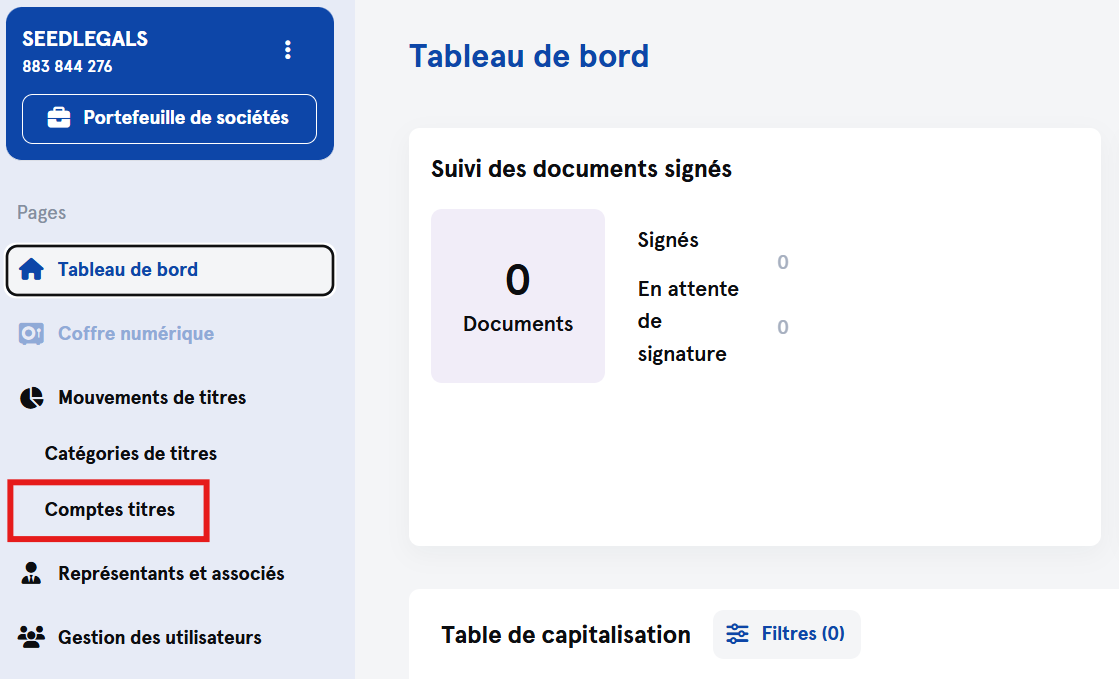Open the three-dot company options menu

(288, 50)
